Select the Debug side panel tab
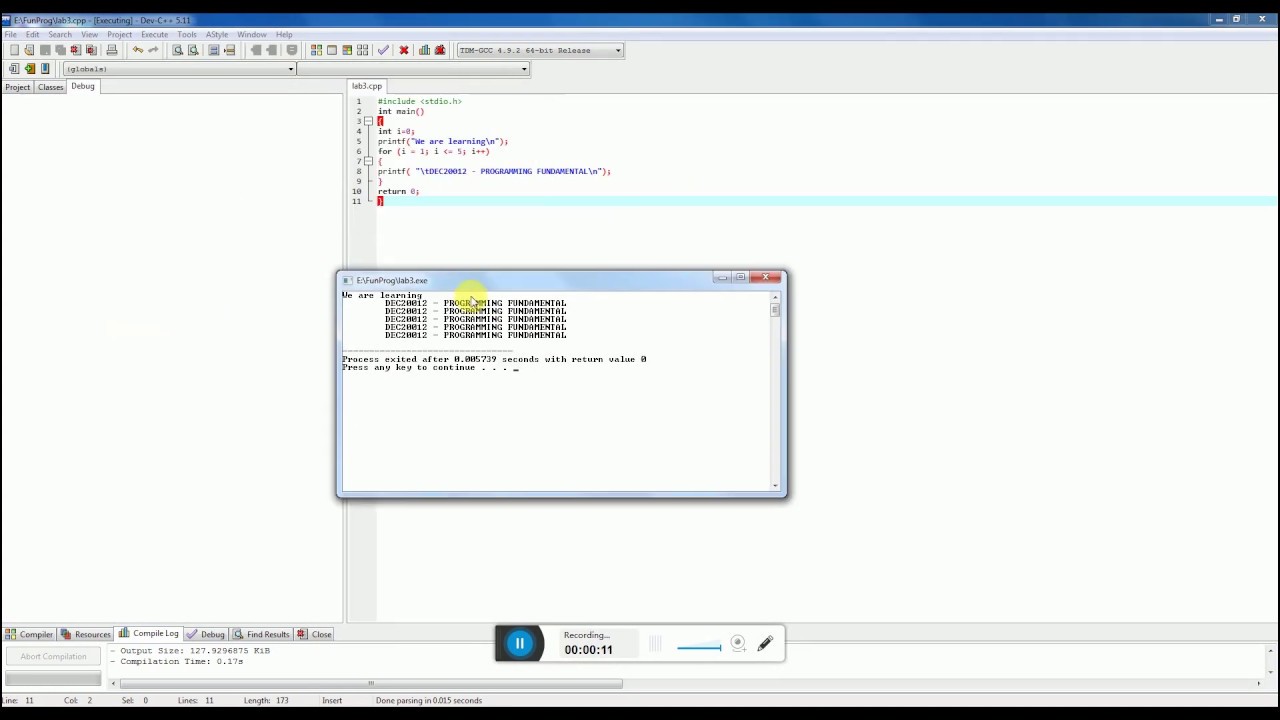The width and height of the screenshot is (1280, 720). point(83,86)
